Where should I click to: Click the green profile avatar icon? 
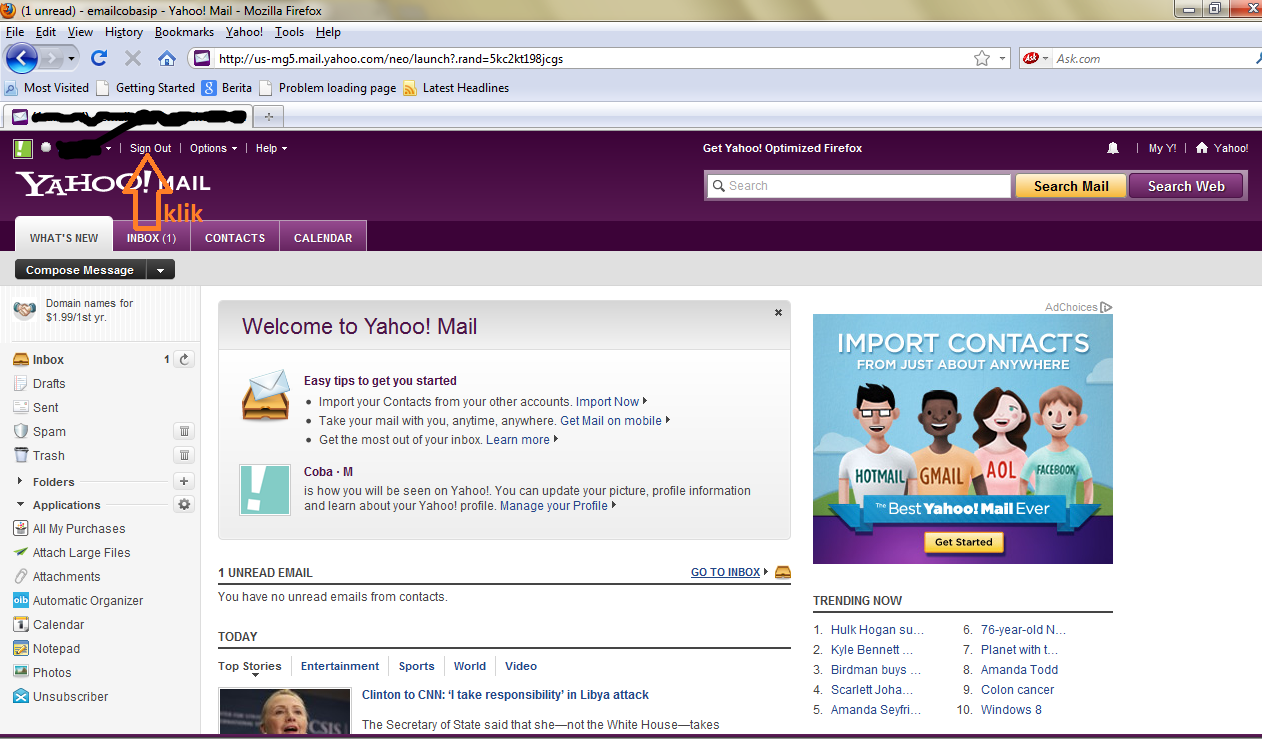coord(23,148)
